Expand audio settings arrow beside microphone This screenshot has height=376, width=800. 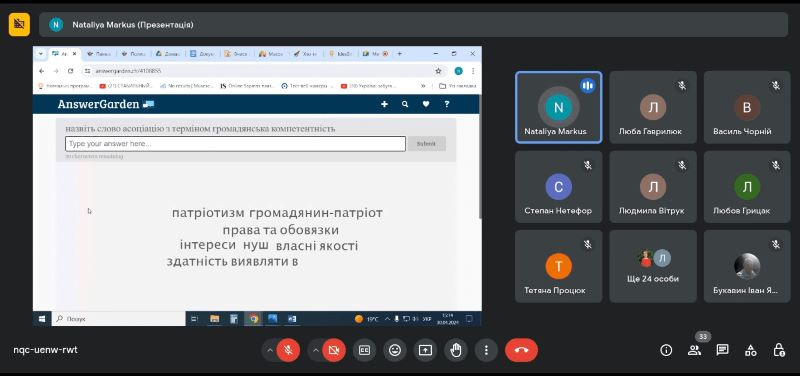pos(270,350)
